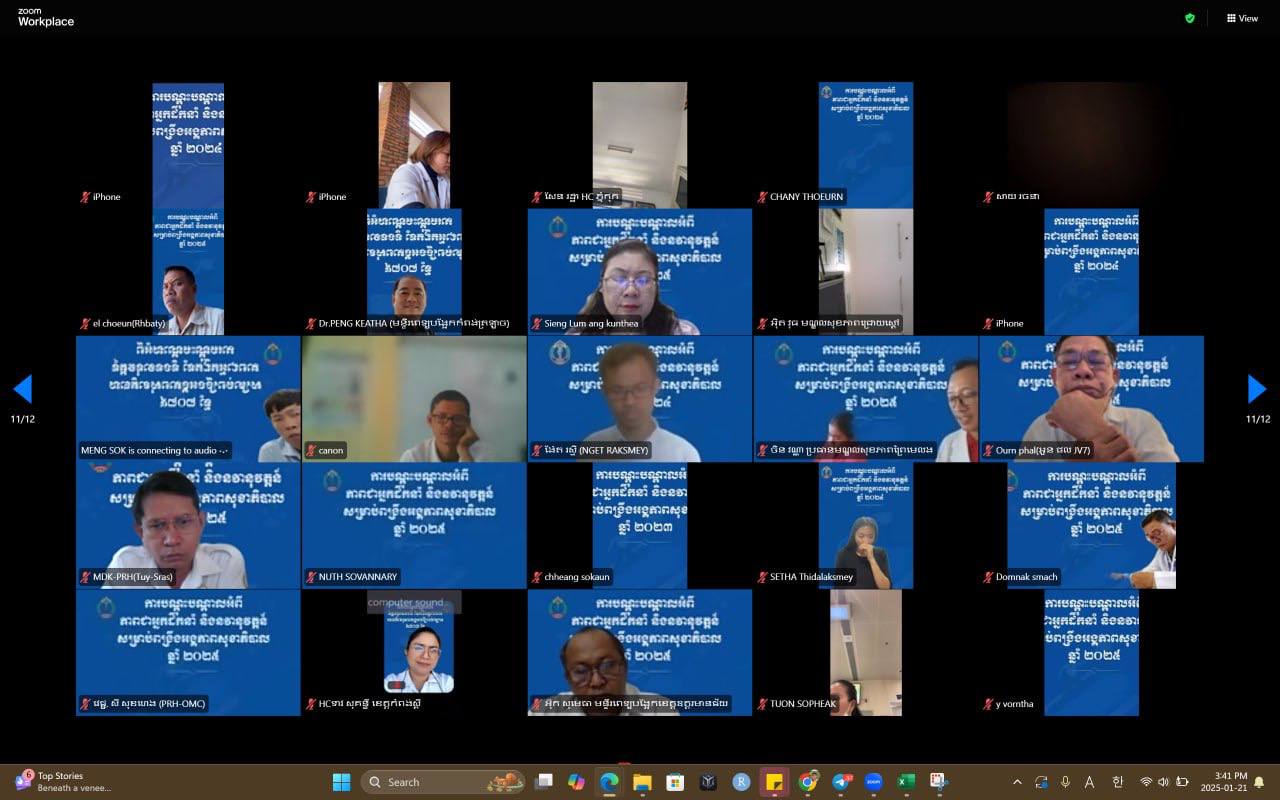Open the Top Stories news widget

point(60,782)
